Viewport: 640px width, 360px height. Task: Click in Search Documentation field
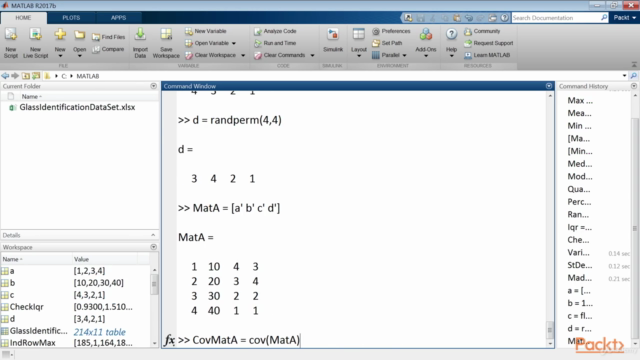click(556, 18)
